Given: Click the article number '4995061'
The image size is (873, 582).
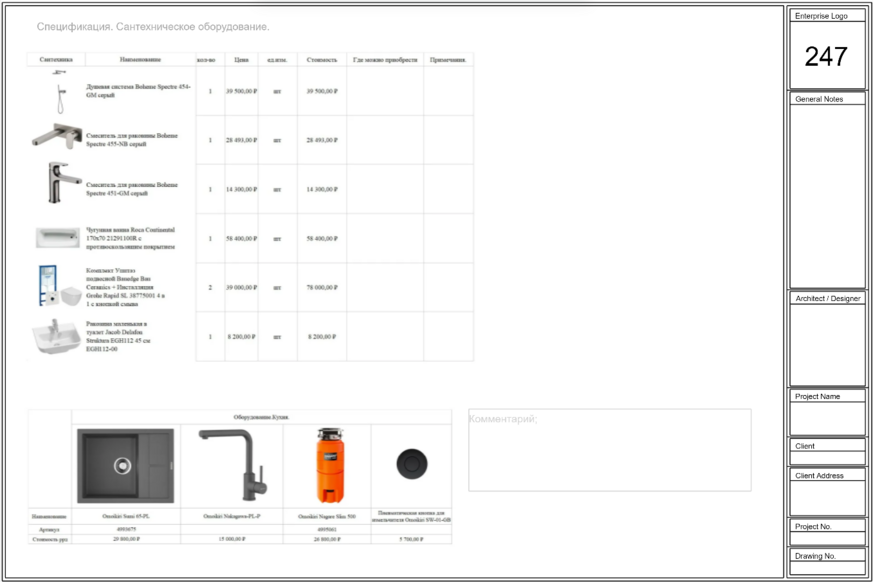Looking at the screenshot, I should (327, 529).
